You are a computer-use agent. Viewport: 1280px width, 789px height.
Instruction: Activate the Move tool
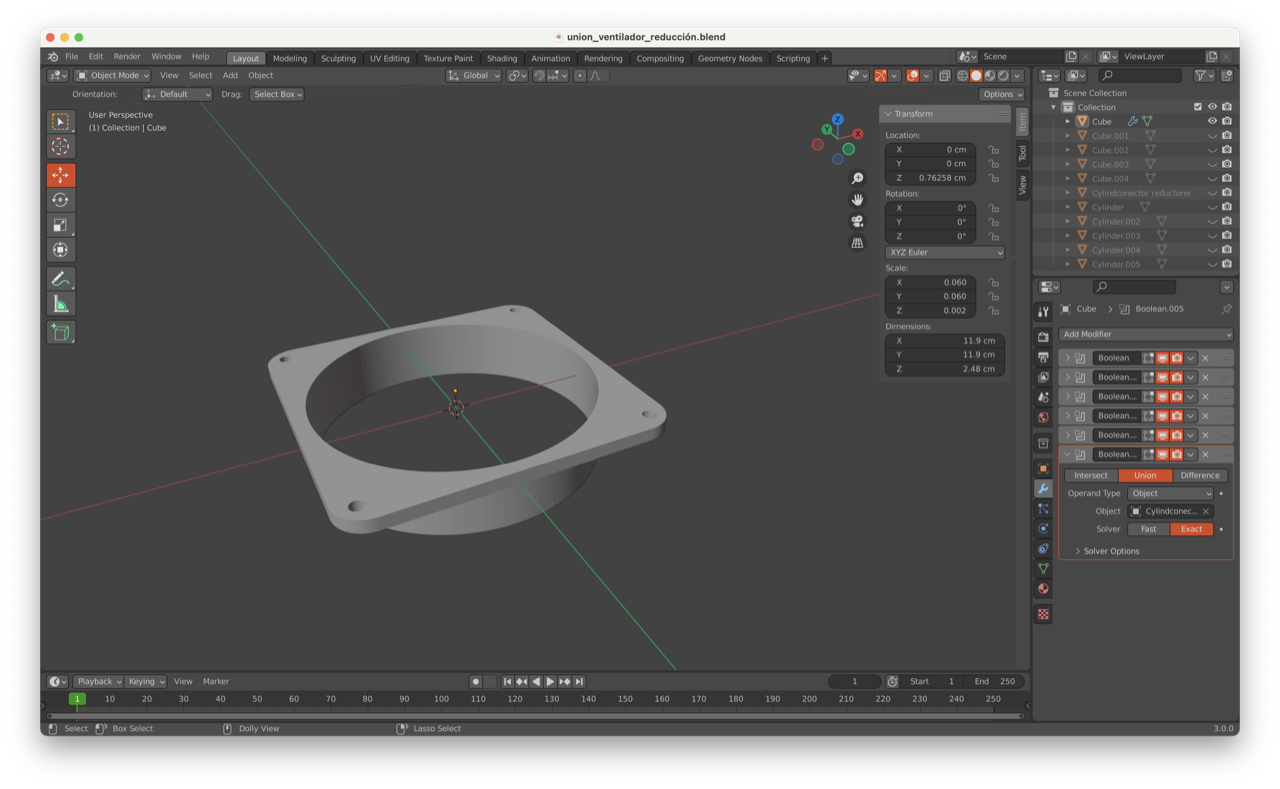pos(60,175)
